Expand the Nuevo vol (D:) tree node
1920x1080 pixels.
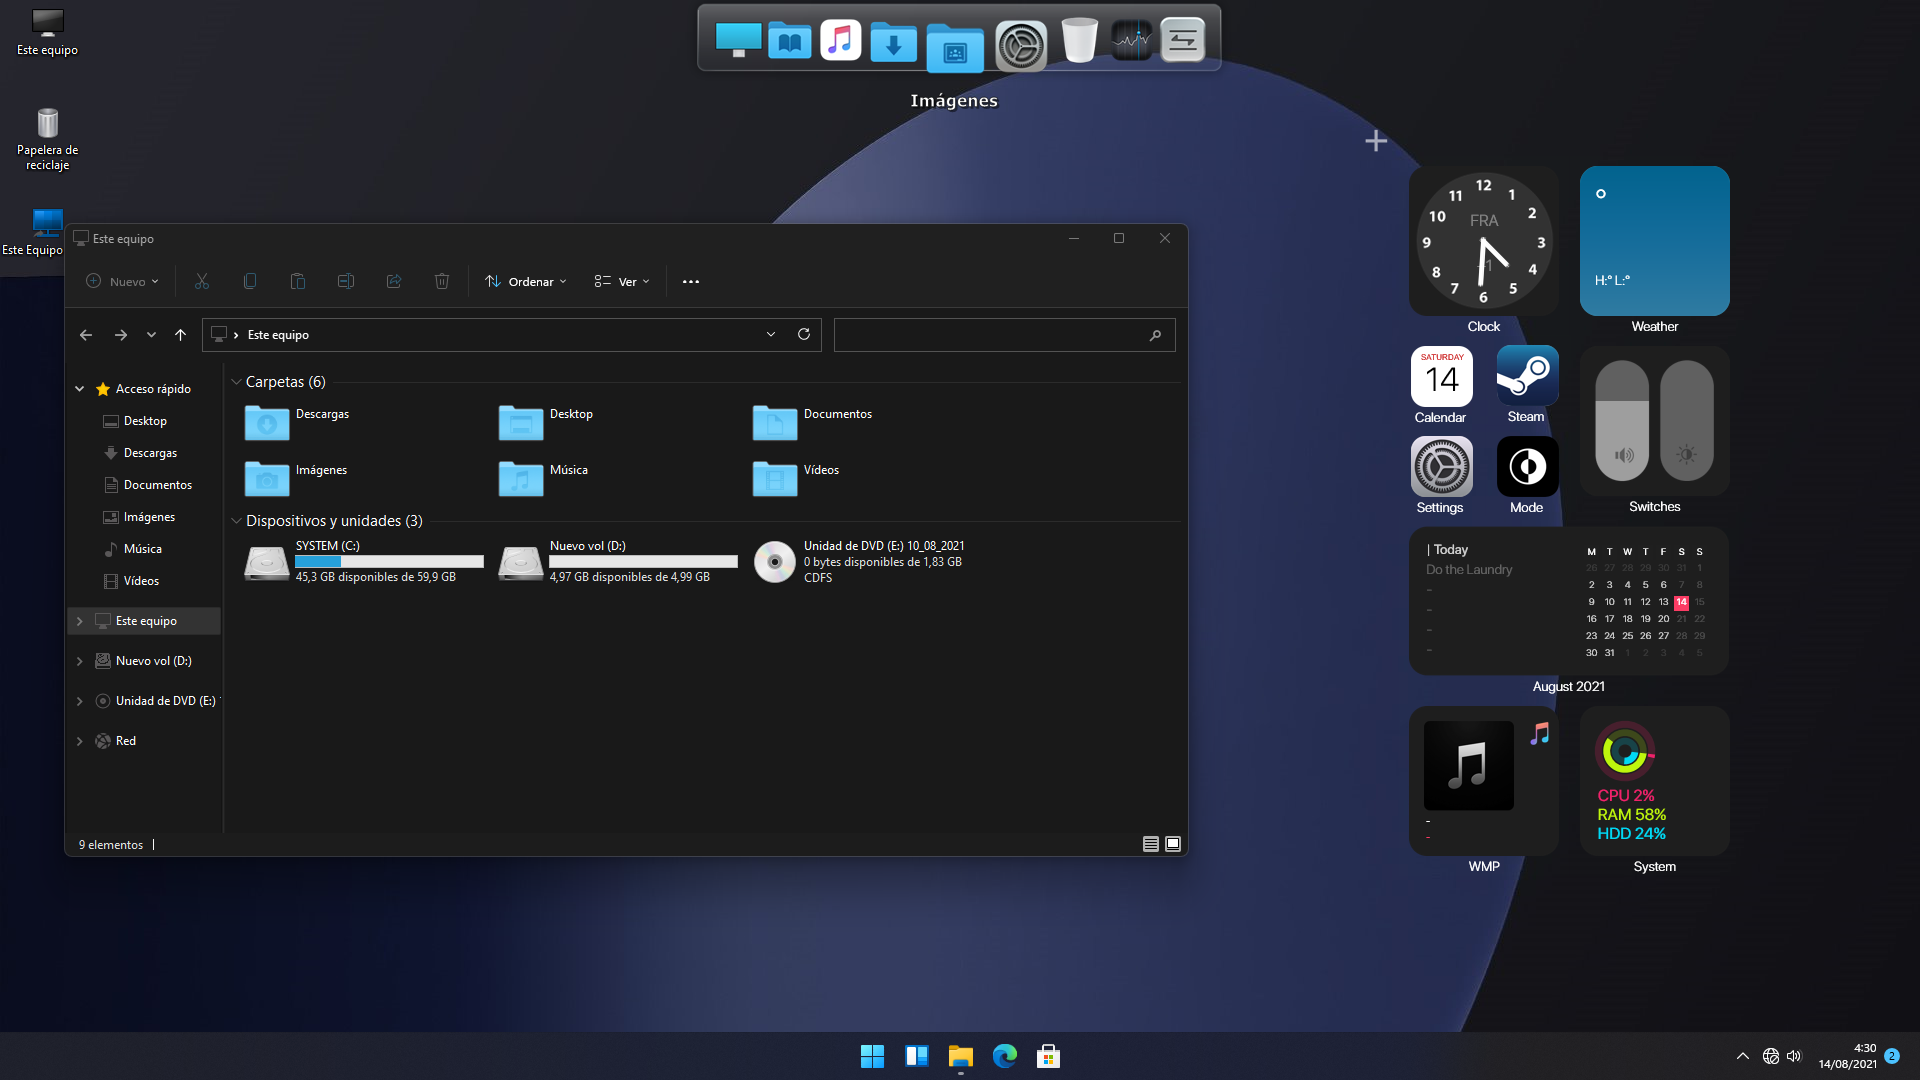pyautogui.click(x=80, y=661)
